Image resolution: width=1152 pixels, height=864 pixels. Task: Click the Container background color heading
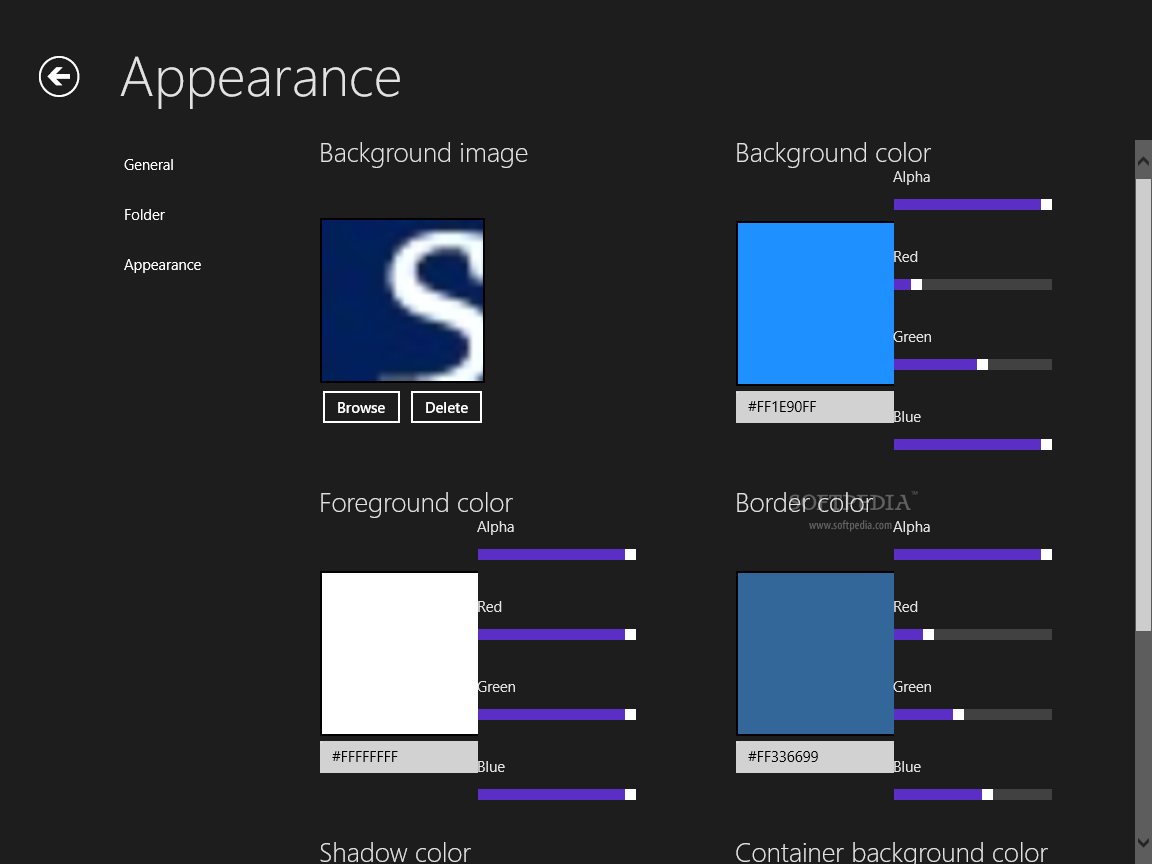click(x=891, y=852)
